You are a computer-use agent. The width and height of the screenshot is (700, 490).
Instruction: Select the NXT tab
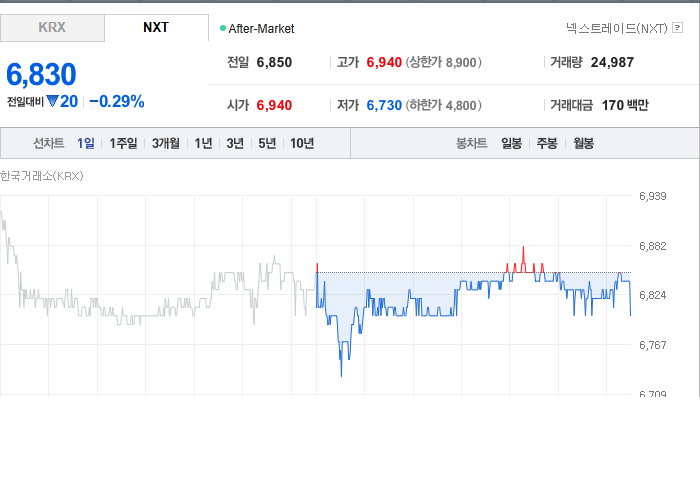pos(156,28)
